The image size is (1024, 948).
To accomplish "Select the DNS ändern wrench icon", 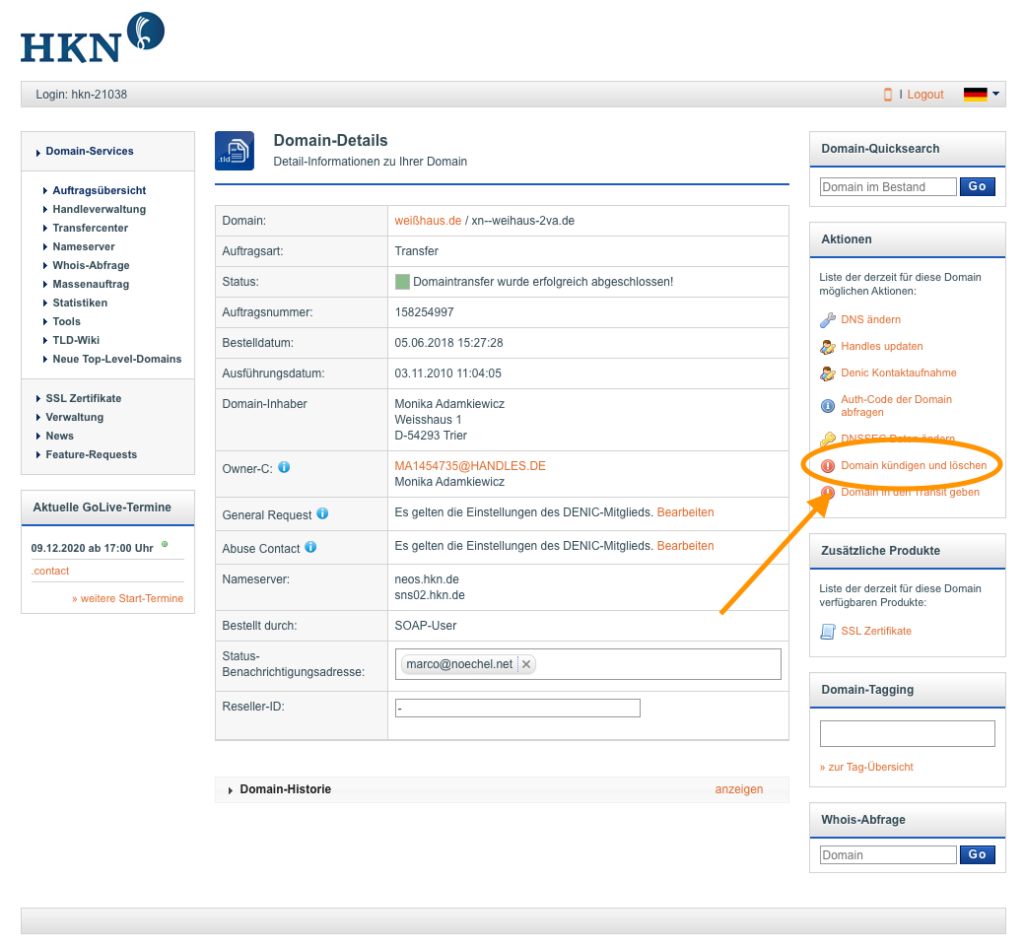I will coord(829,319).
